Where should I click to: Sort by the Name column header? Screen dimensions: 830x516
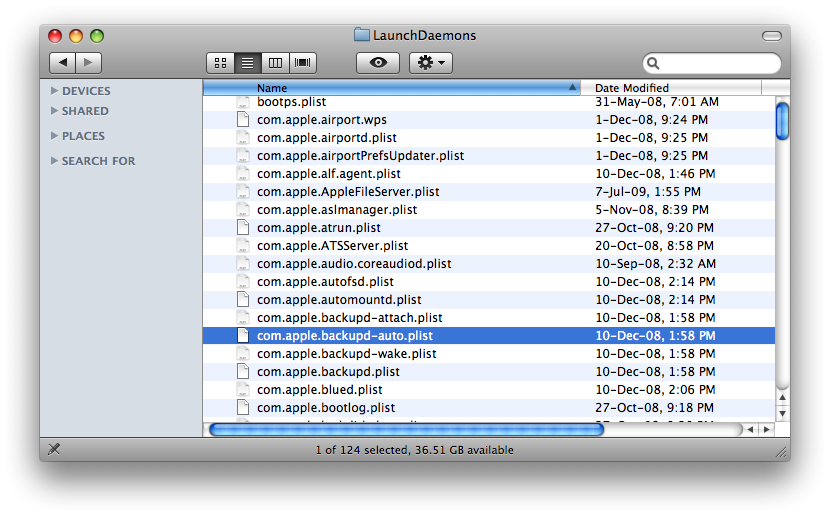392,88
